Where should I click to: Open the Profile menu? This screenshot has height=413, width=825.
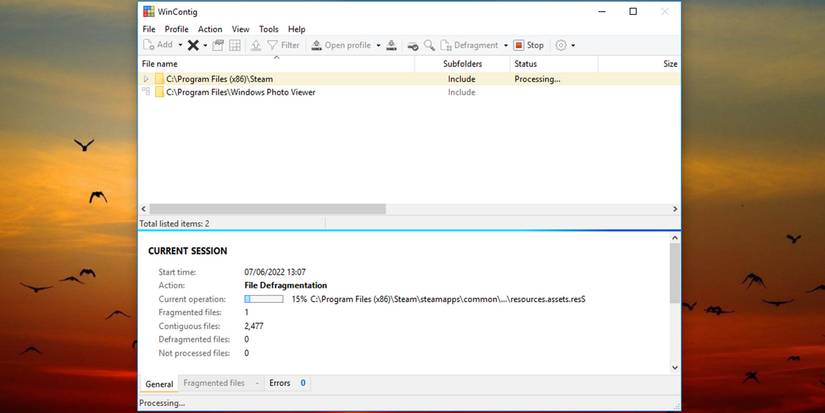click(176, 29)
